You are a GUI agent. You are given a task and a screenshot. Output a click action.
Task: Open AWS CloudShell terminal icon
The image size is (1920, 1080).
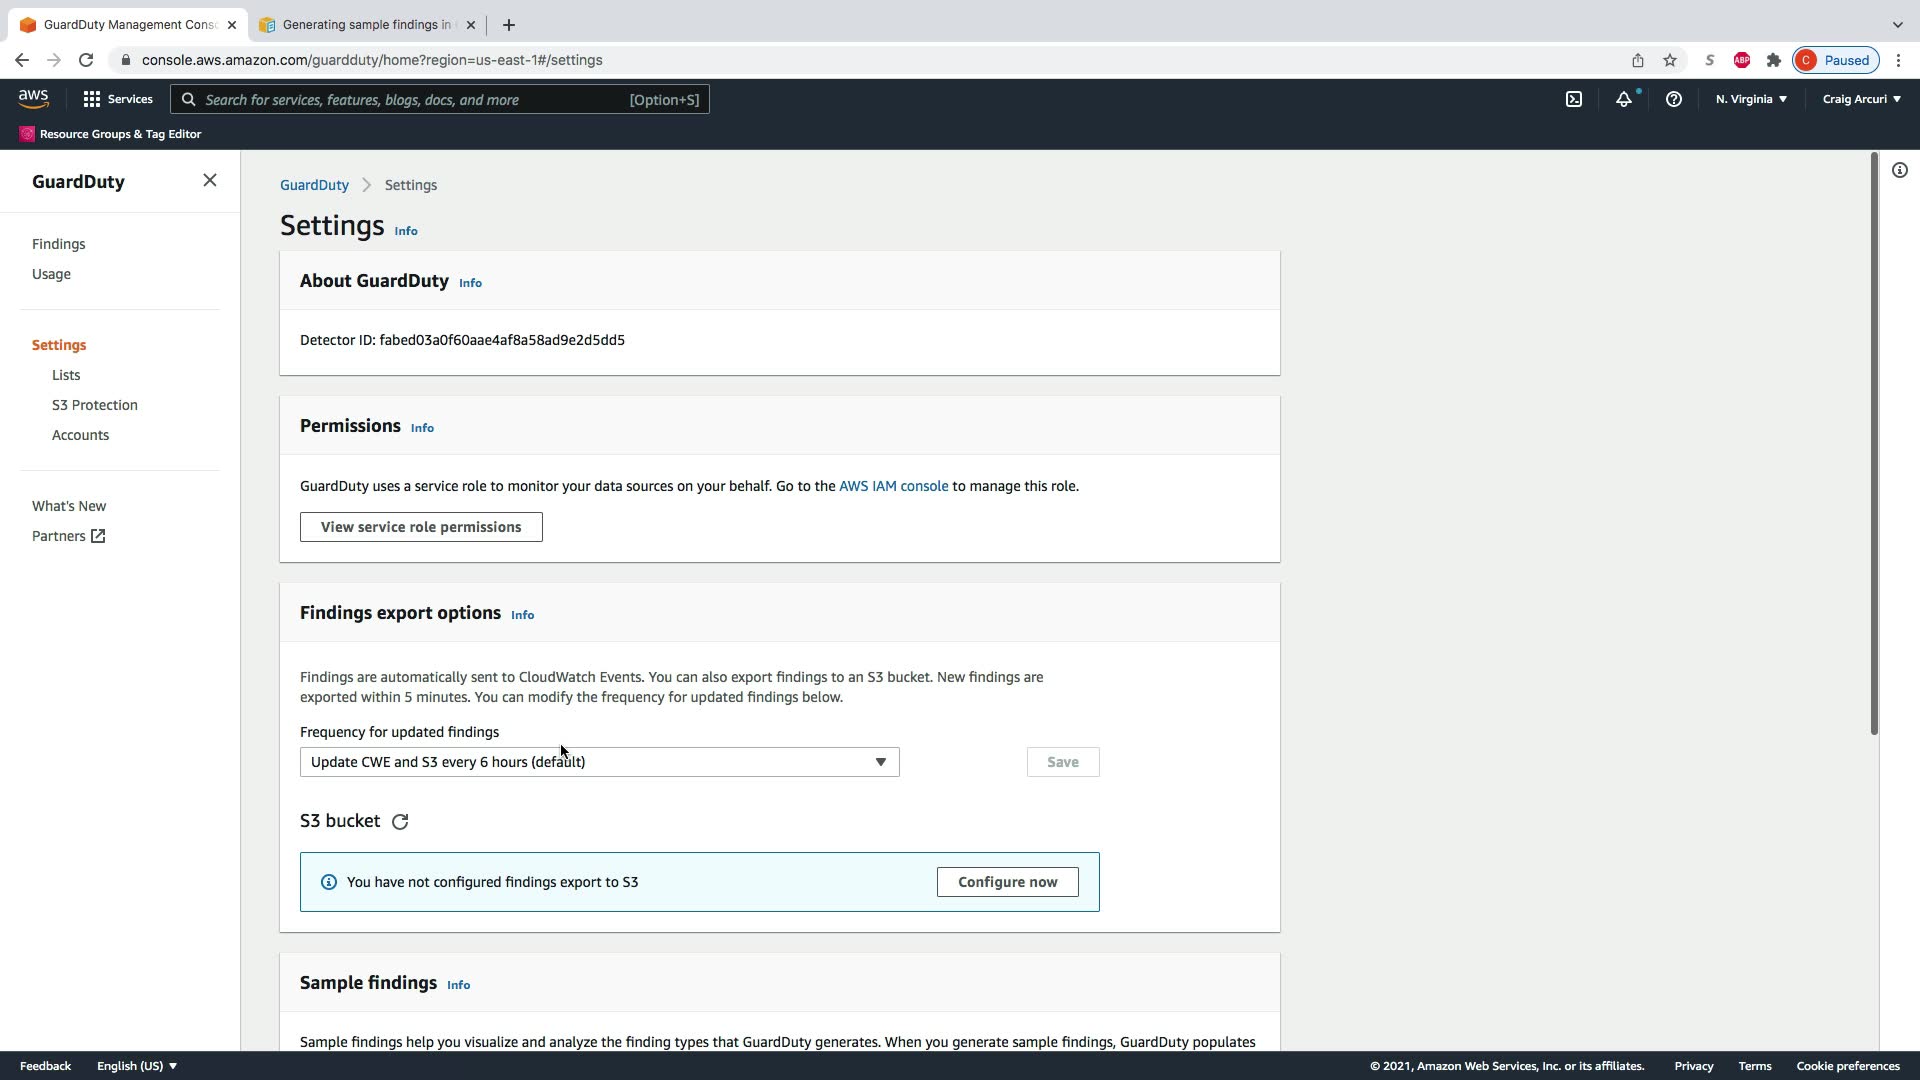point(1574,99)
